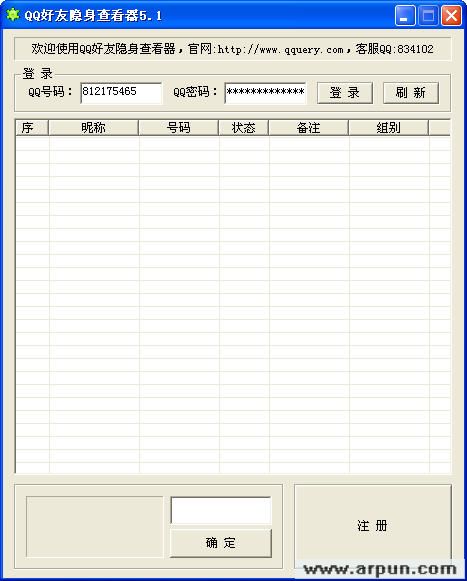
Task: Click the QQ号码 label
Action: click(x=51, y=92)
